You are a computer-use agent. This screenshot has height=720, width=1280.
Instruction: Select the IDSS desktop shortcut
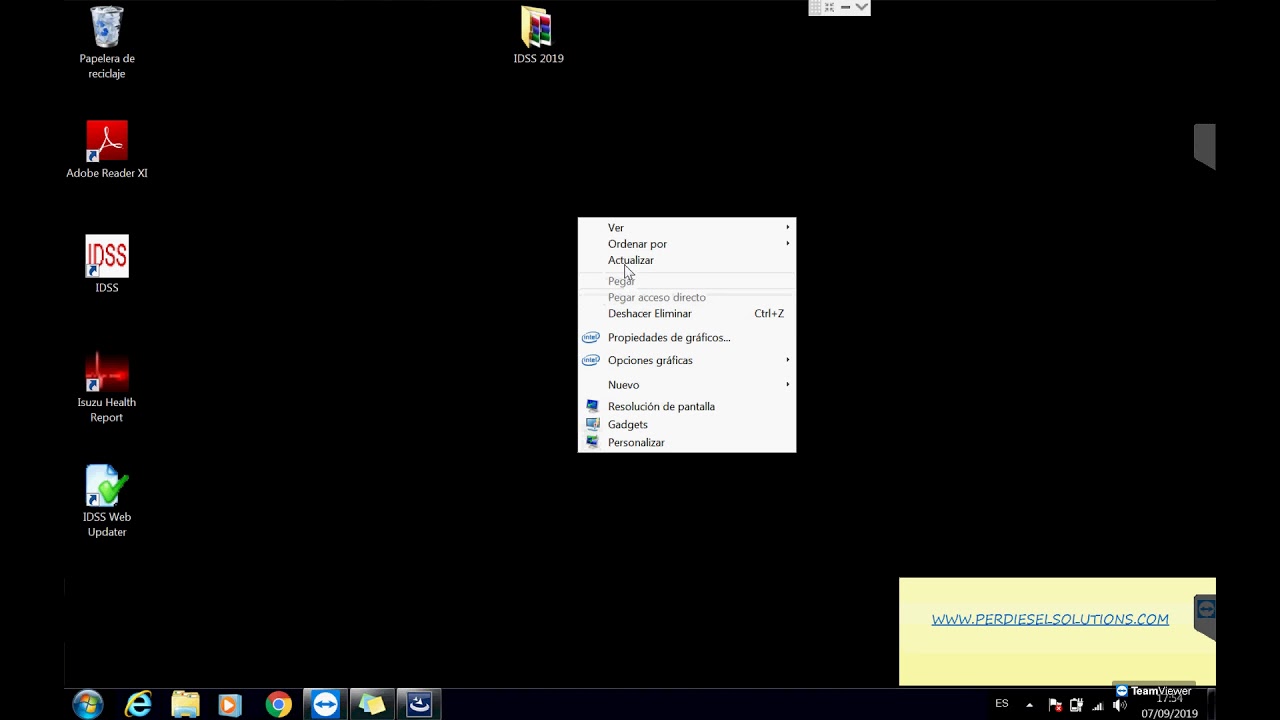click(107, 264)
